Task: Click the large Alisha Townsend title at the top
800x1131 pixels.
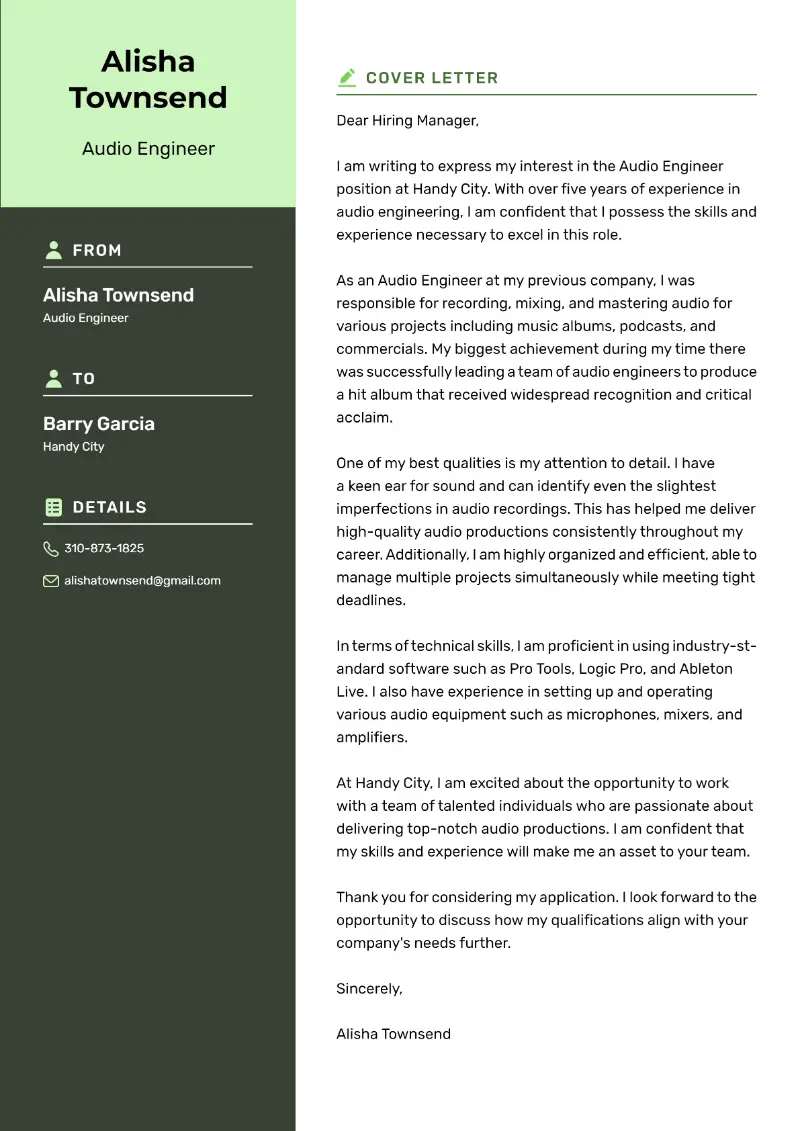Action: pyautogui.click(x=148, y=79)
